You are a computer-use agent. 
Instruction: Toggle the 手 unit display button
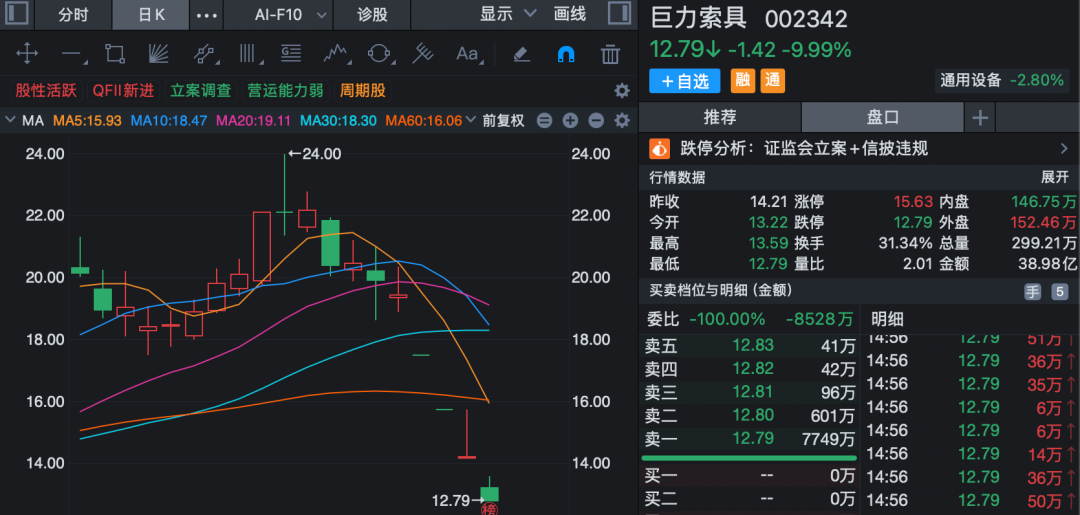click(x=1032, y=292)
